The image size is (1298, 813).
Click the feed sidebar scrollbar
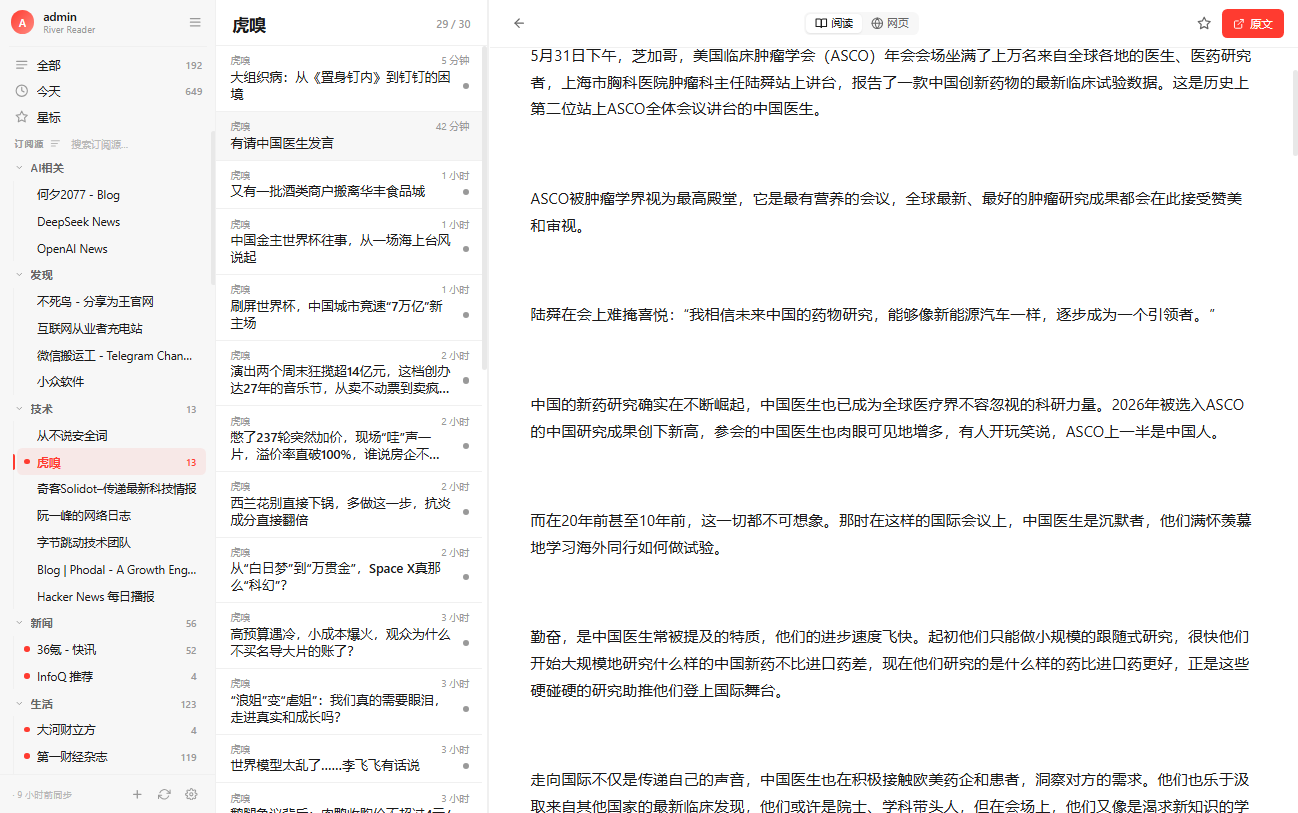[211, 209]
